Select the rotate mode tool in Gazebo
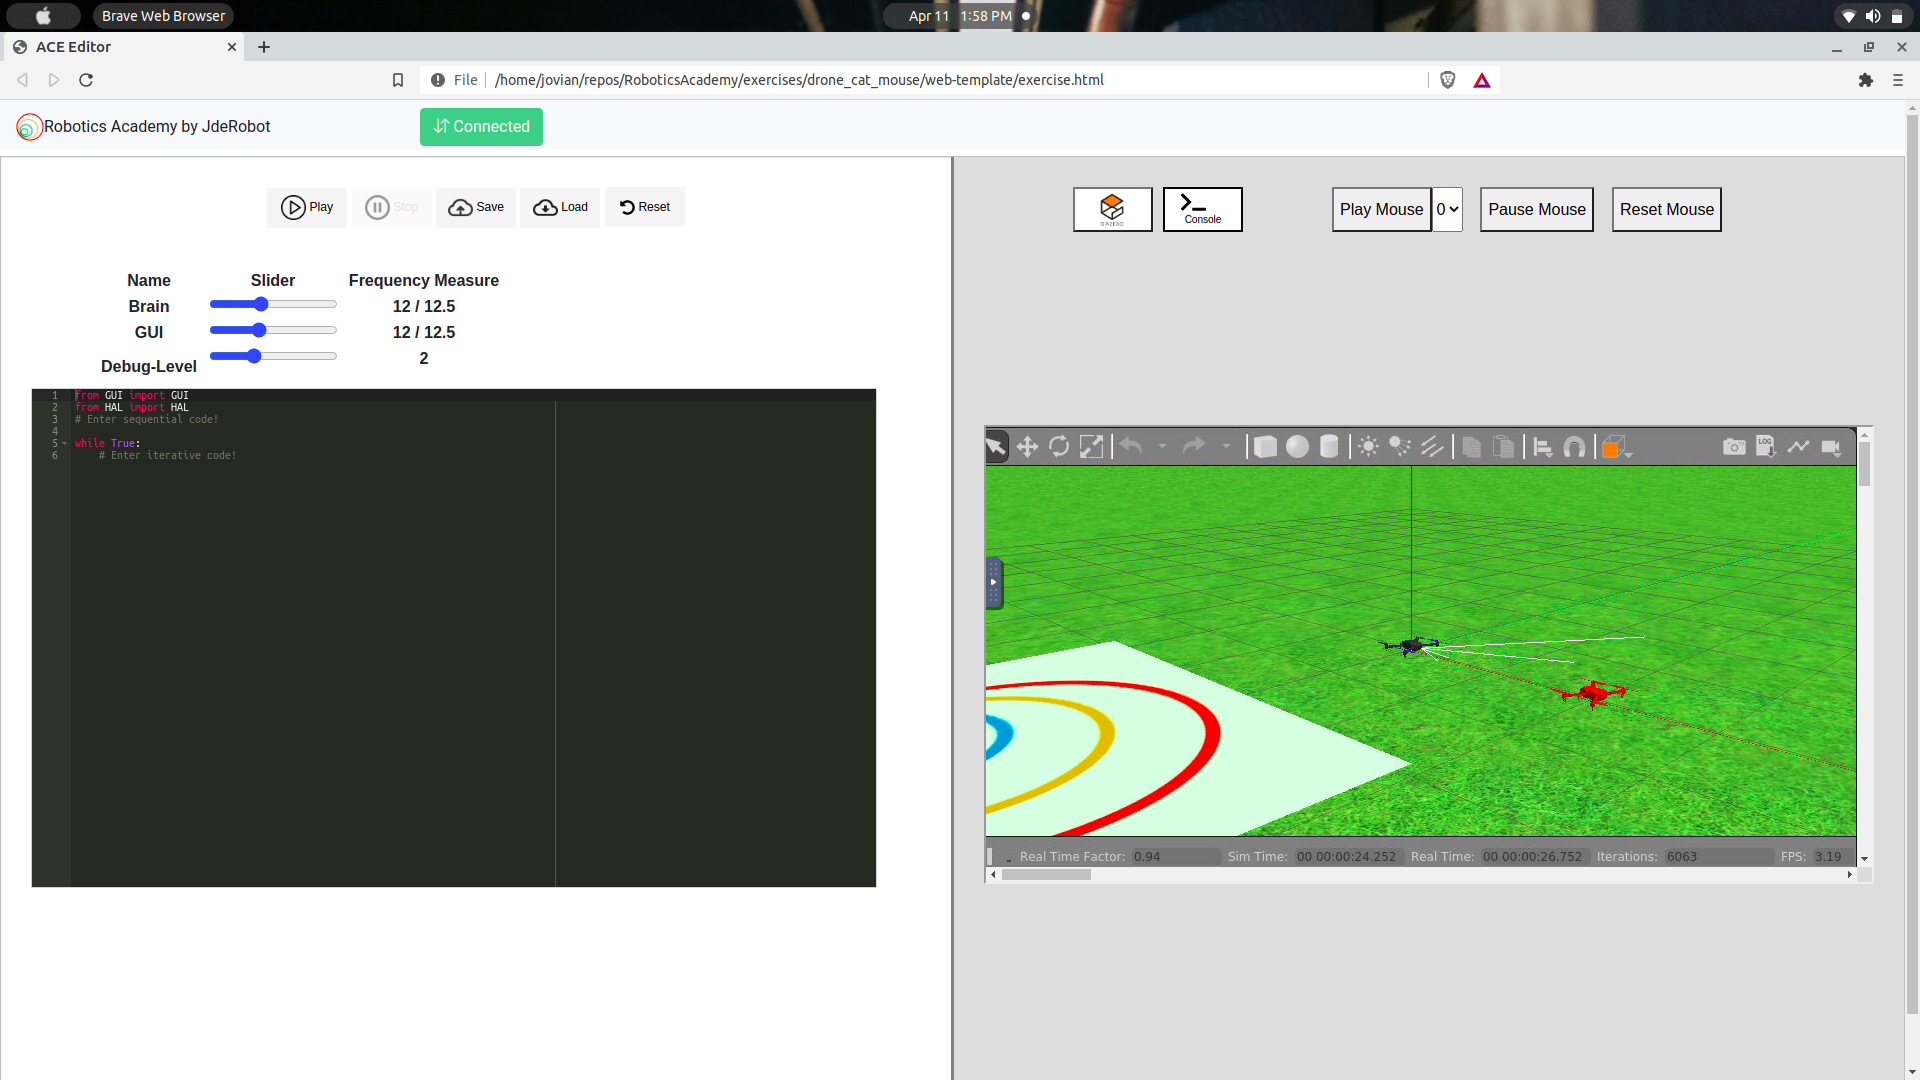1920x1080 pixels. tap(1058, 447)
